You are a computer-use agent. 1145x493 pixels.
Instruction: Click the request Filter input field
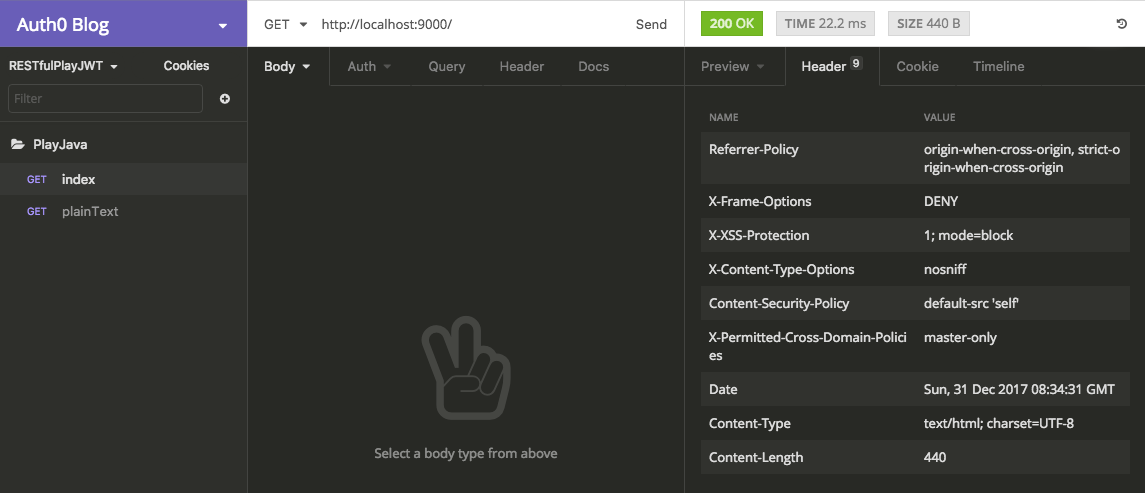click(105, 99)
